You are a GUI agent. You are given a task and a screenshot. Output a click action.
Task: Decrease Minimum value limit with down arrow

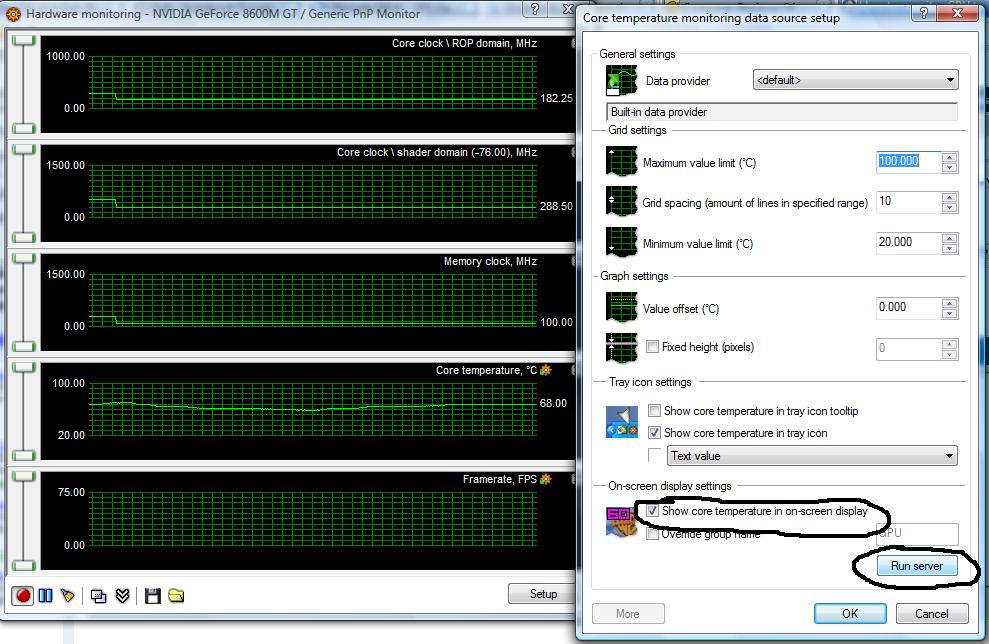coord(949,249)
